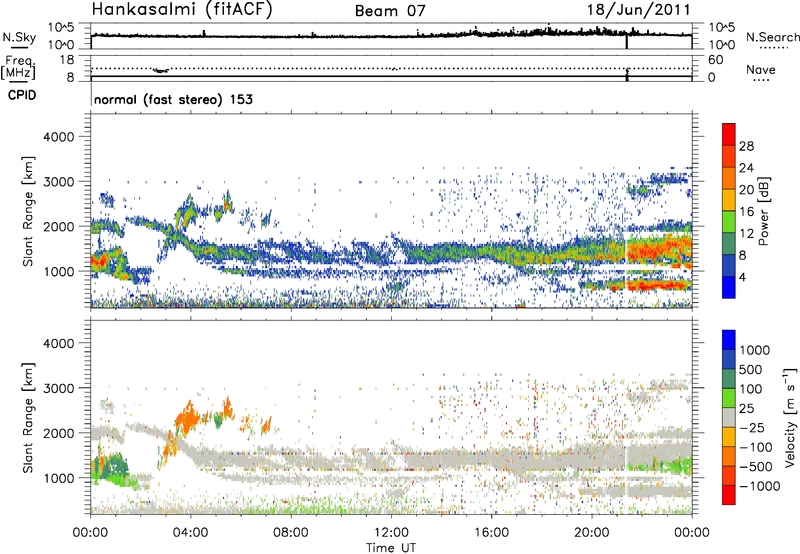Pick the grey −25 to 25 velocity swatch
The width and height of the screenshot is (800, 554).
coord(729,417)
